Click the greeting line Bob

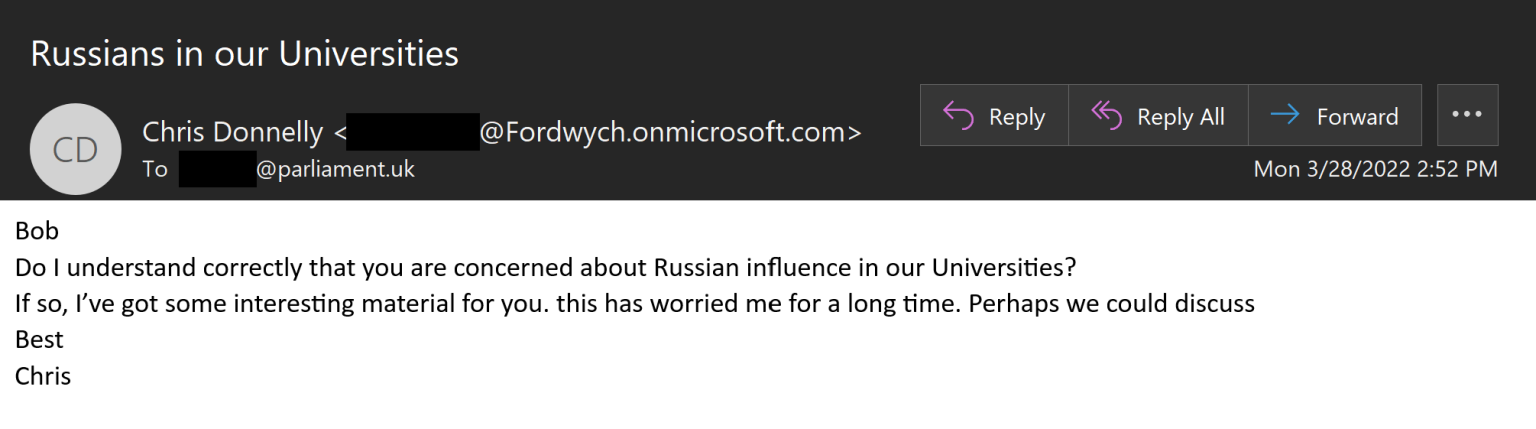pyautogui.click(x=37, y=231)
